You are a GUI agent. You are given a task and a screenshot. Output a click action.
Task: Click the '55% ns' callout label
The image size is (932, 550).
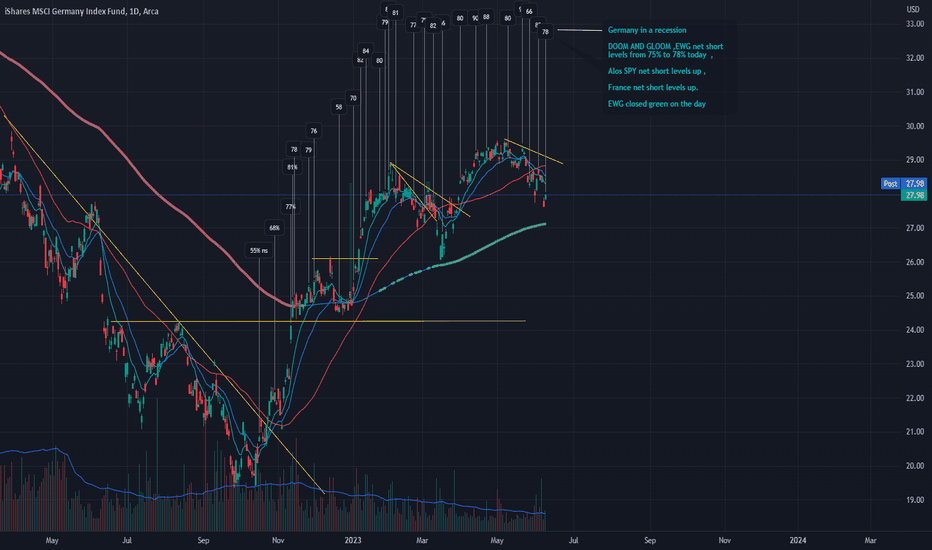(x=259, y=251)
